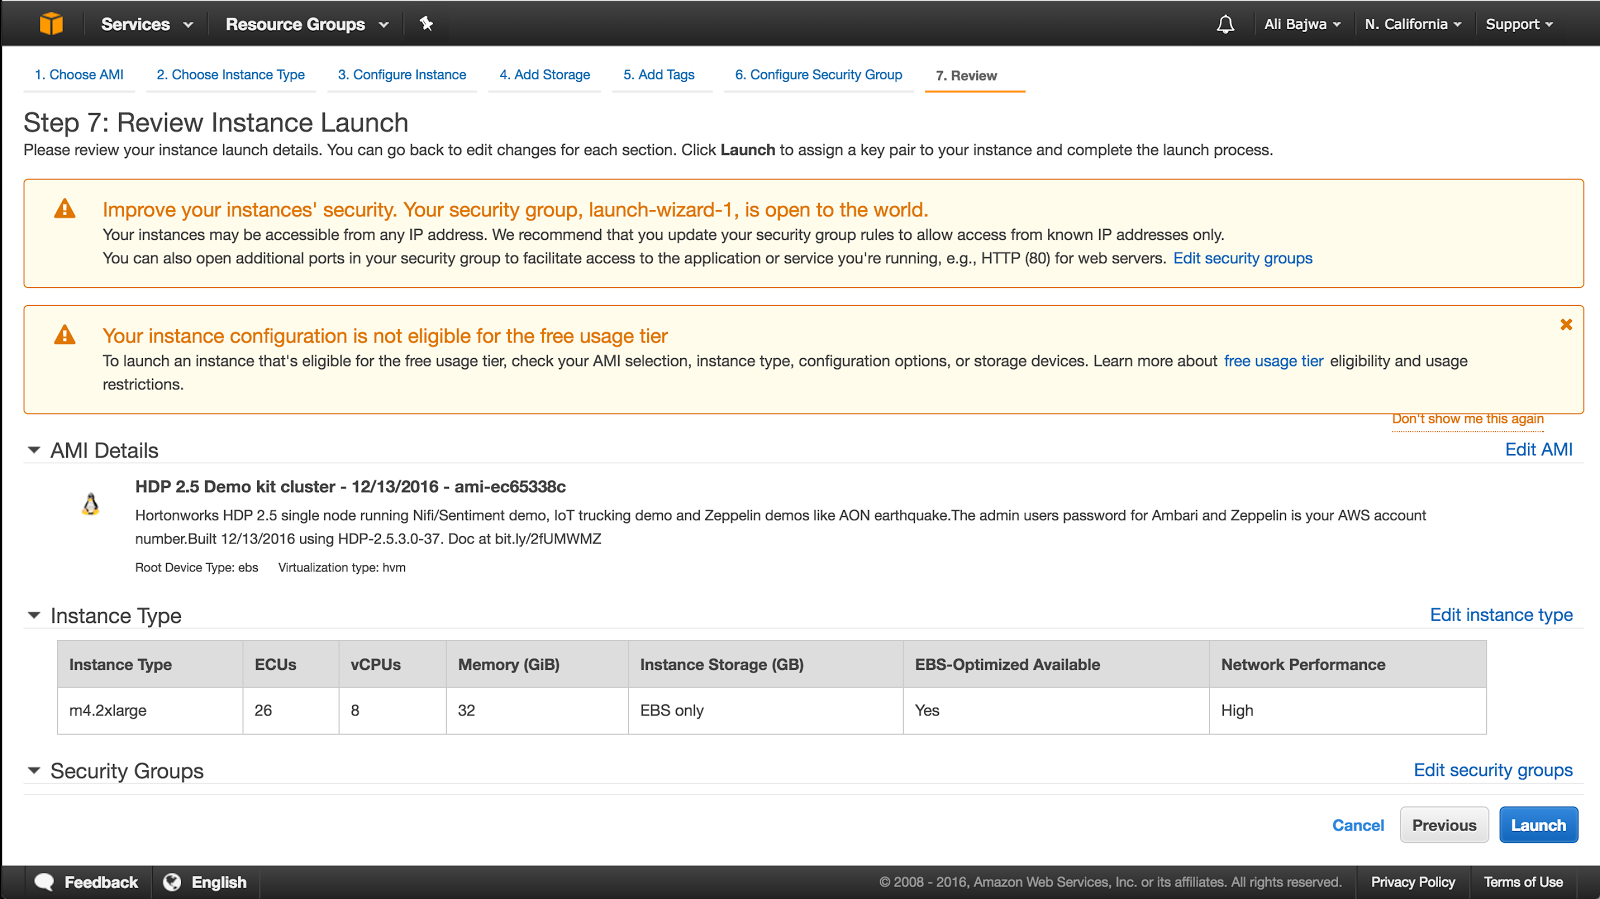Go to the Choose AMI step tab
Image resolution: width=1600 pixels, height=899 pixels.
coord(79,75)
